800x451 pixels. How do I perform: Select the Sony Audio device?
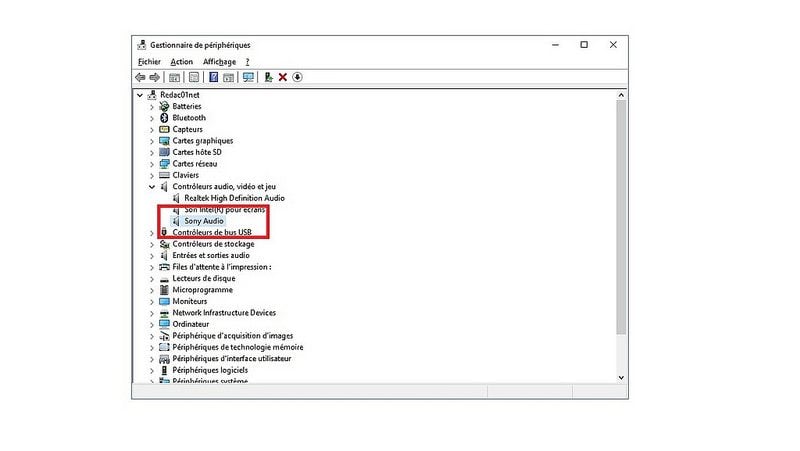point(204,221)
